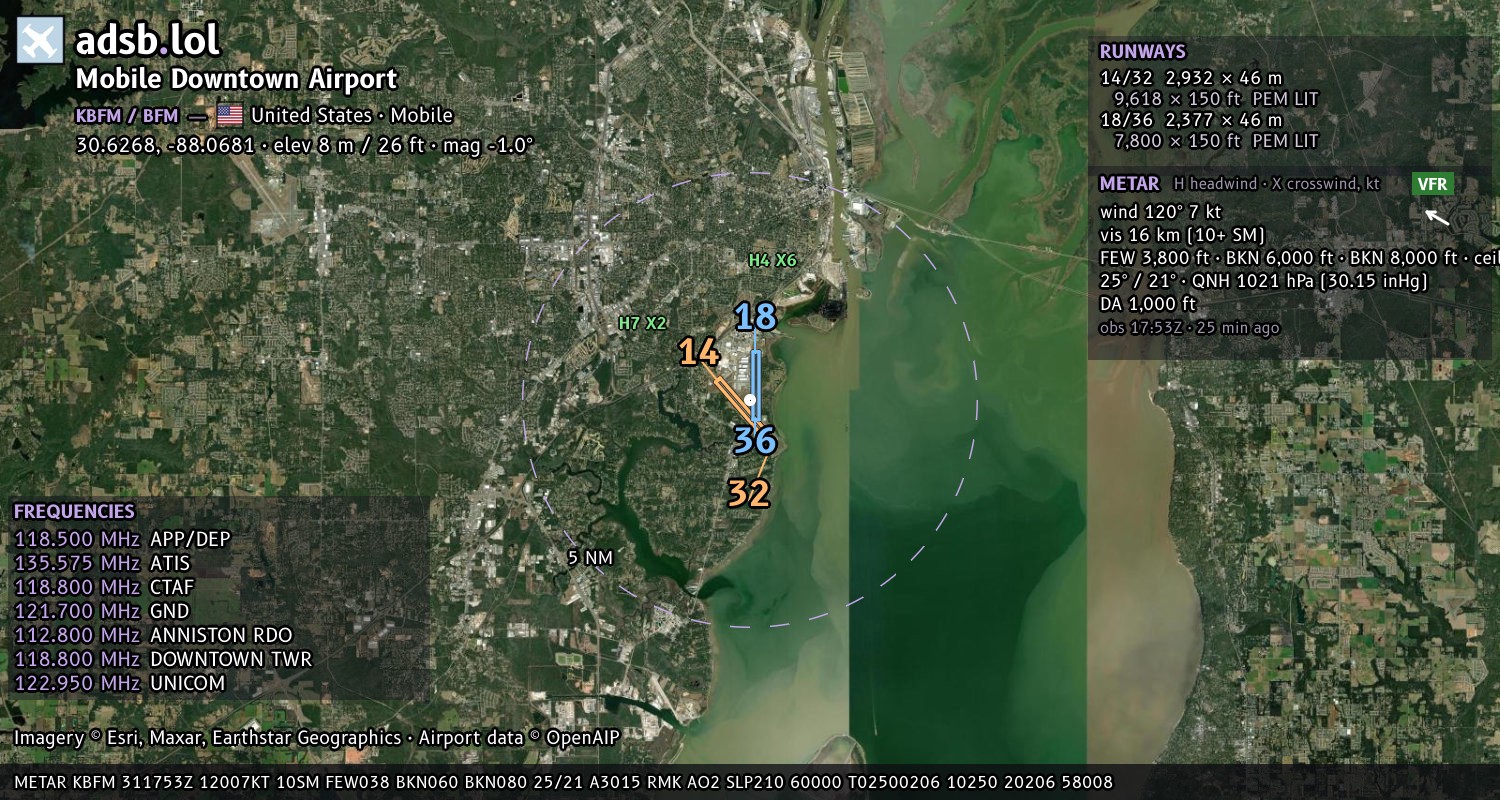Click the runway 14 label

[x=699, y=353]
